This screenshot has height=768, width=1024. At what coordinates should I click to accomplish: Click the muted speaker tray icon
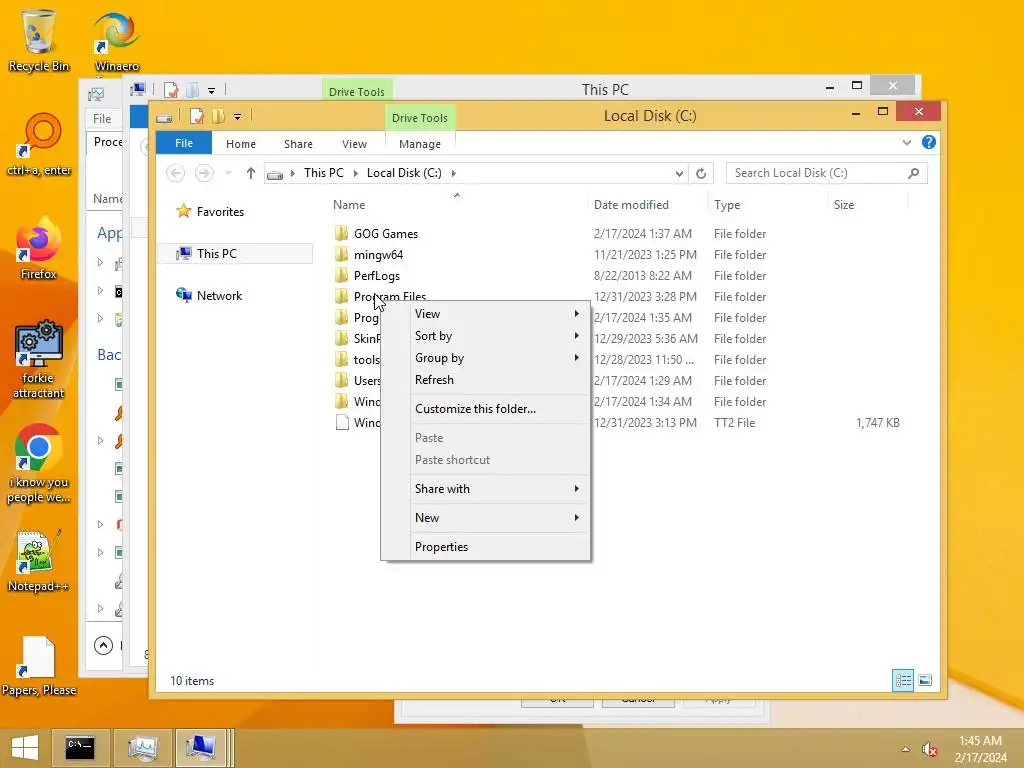(x=929, y=749)
